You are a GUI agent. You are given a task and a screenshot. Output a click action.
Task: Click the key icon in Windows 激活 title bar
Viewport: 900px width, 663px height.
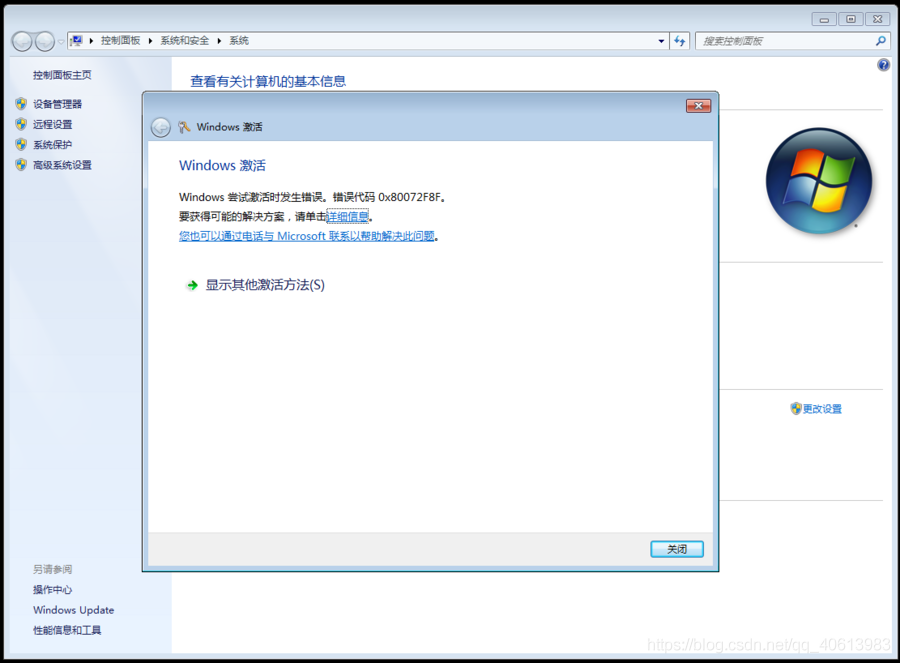tap(184, 127)
